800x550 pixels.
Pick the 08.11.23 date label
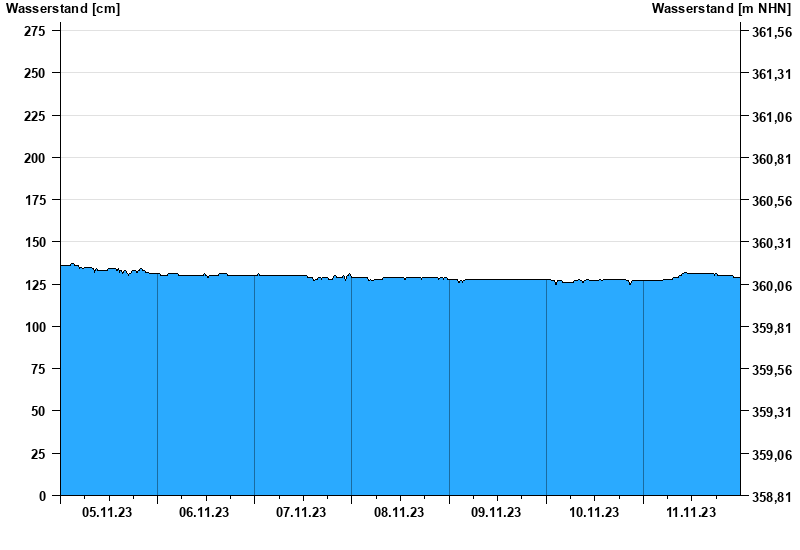[399, 513]
